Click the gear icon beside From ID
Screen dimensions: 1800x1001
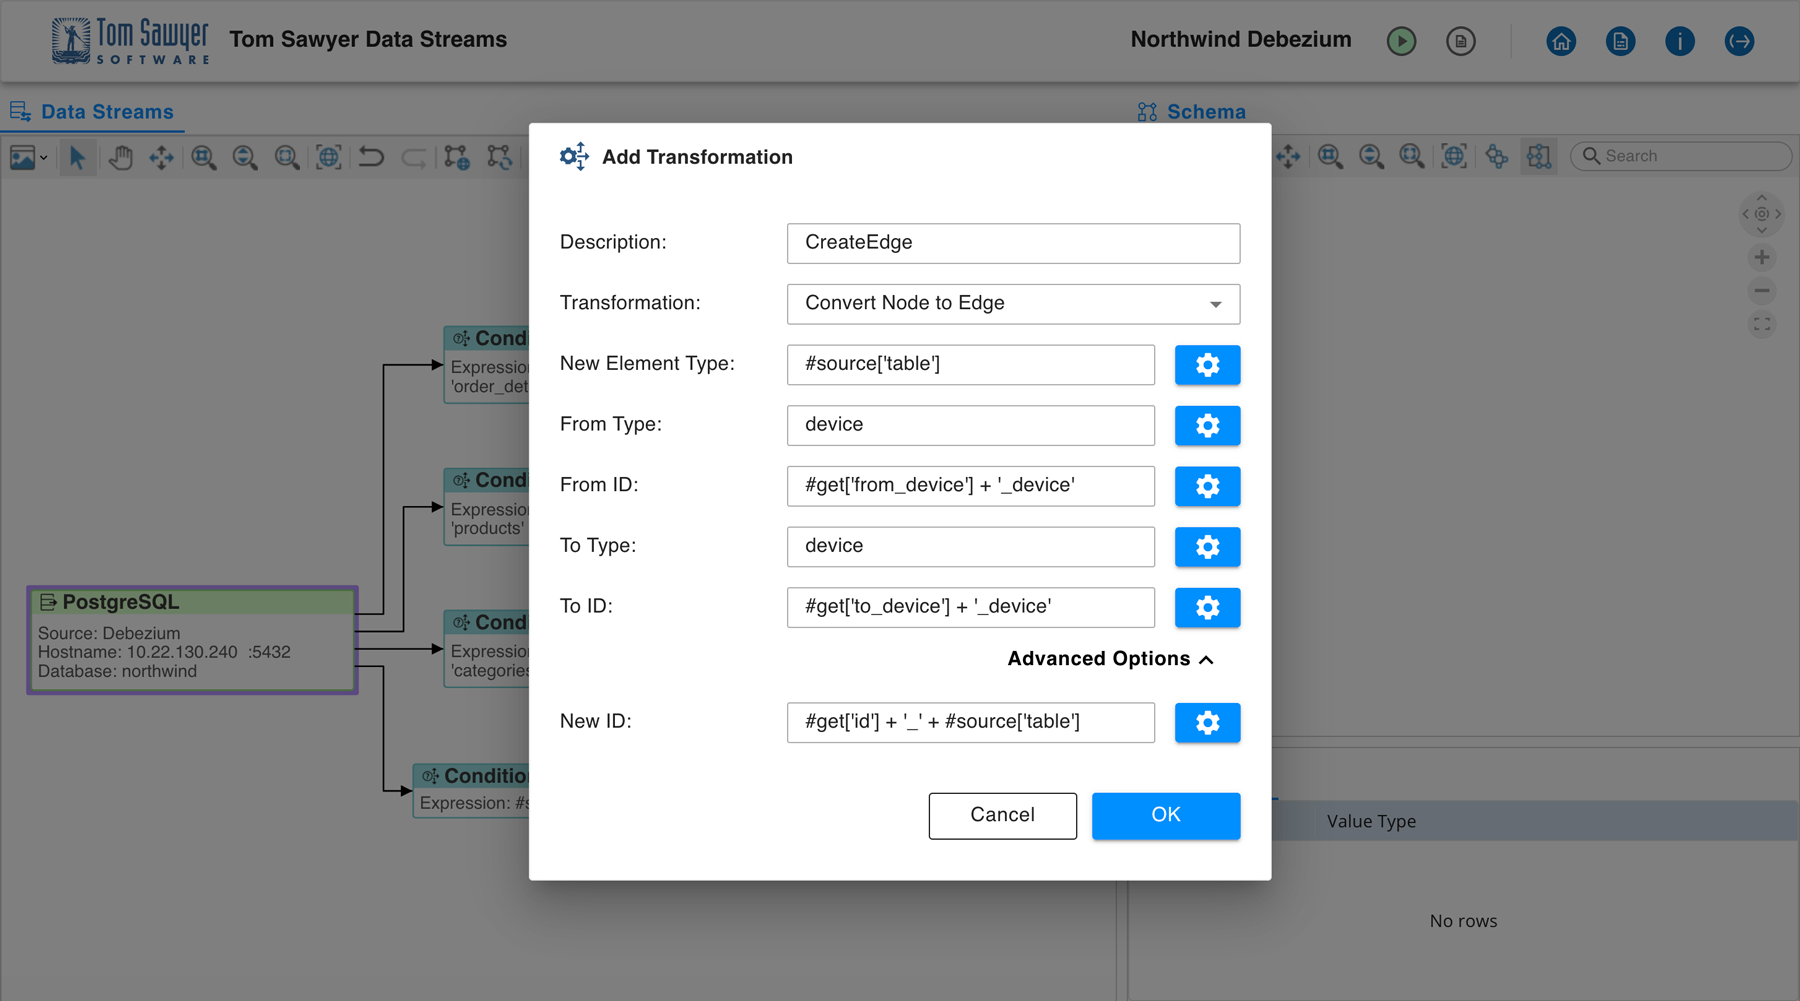click(1207, 486)
